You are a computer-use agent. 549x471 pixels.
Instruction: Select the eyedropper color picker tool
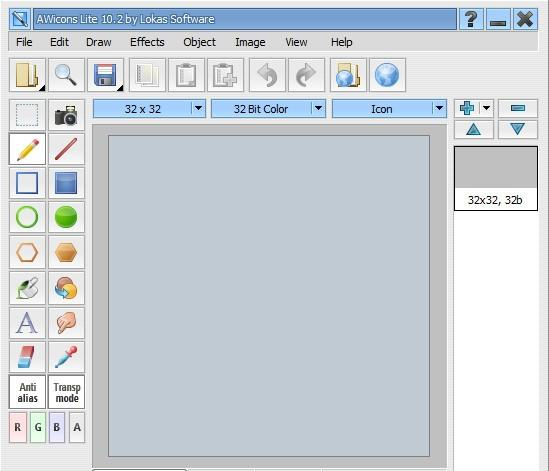(66, 357)
